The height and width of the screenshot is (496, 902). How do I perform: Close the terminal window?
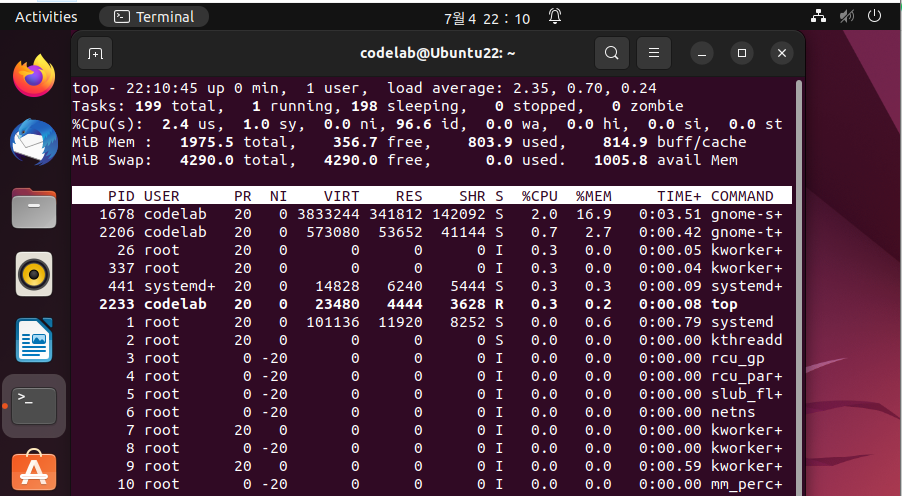782,54
